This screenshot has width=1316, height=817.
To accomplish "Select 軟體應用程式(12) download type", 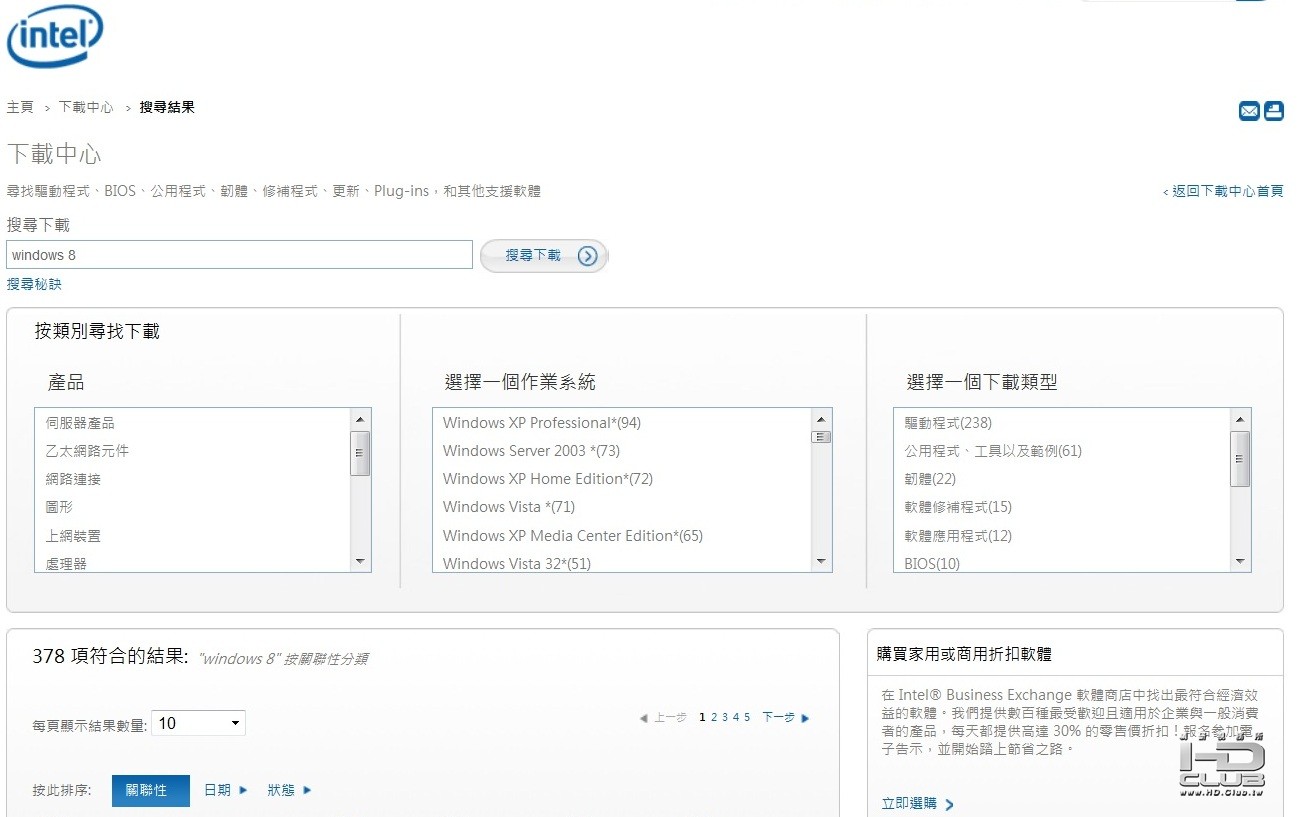I will click(x=958, y=536).
